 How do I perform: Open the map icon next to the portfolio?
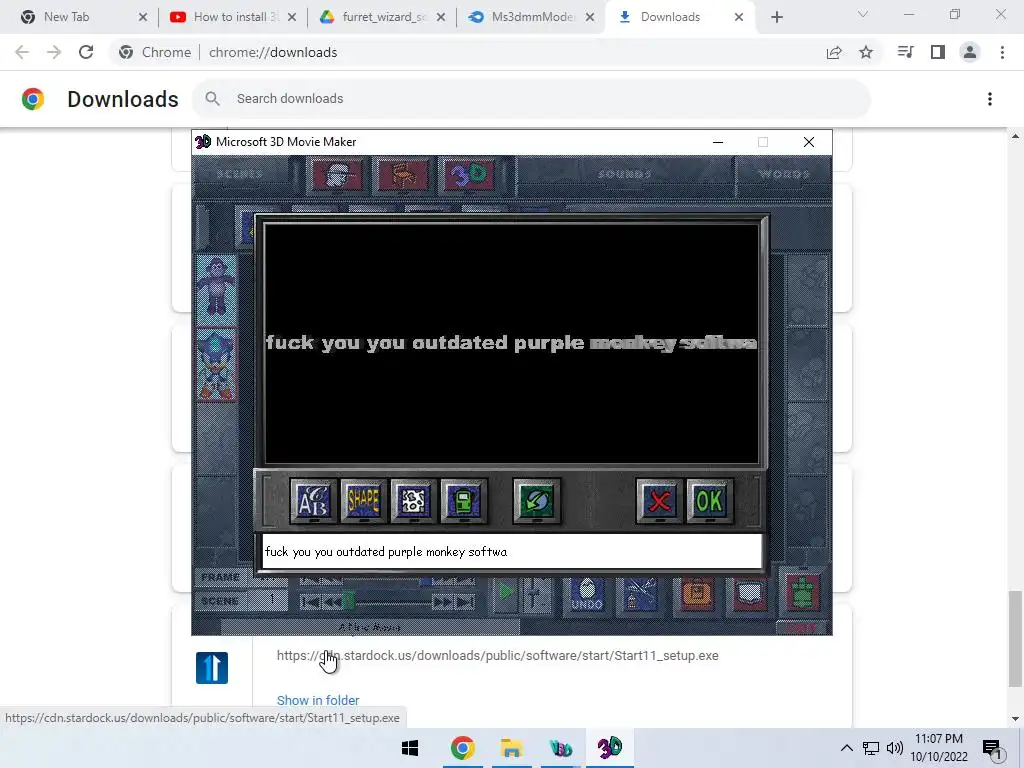click(x=748, y=594)
